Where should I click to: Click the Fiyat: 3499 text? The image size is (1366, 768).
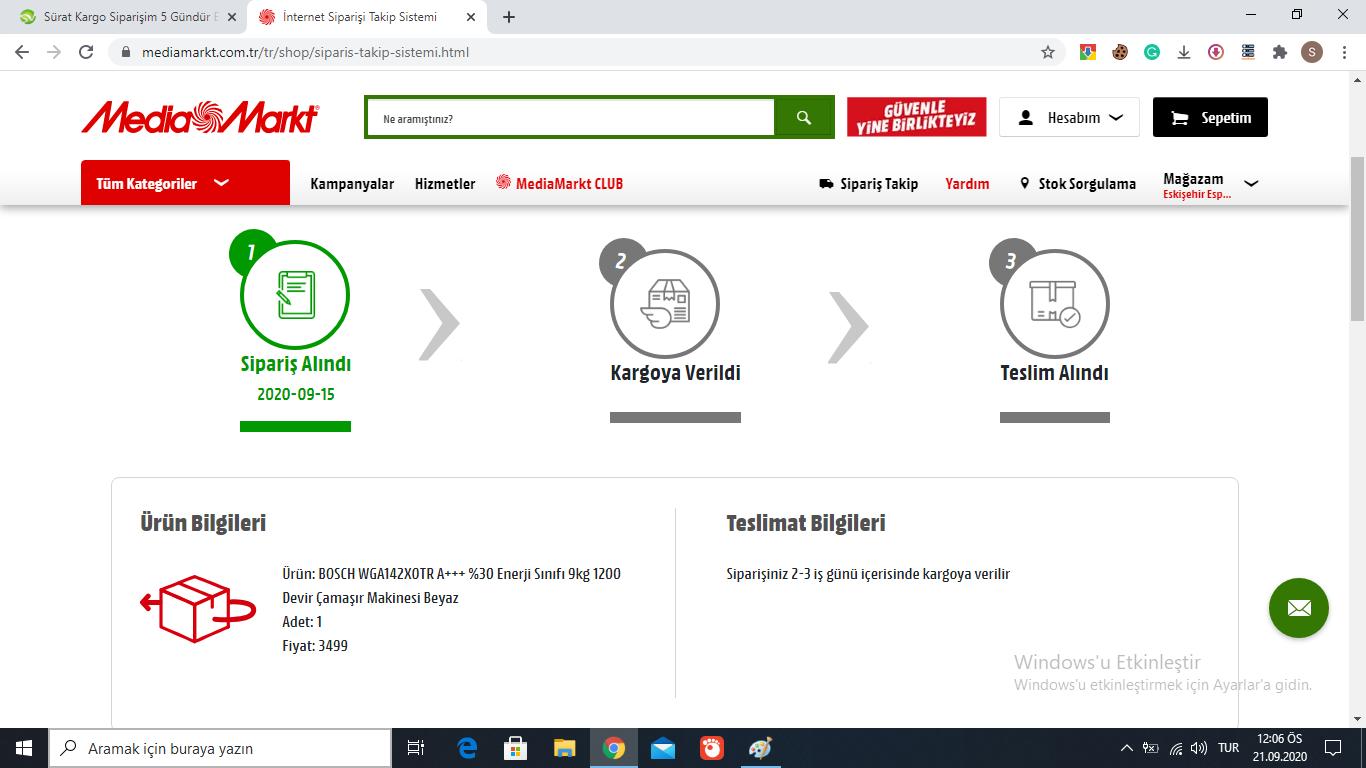[315, 646]
